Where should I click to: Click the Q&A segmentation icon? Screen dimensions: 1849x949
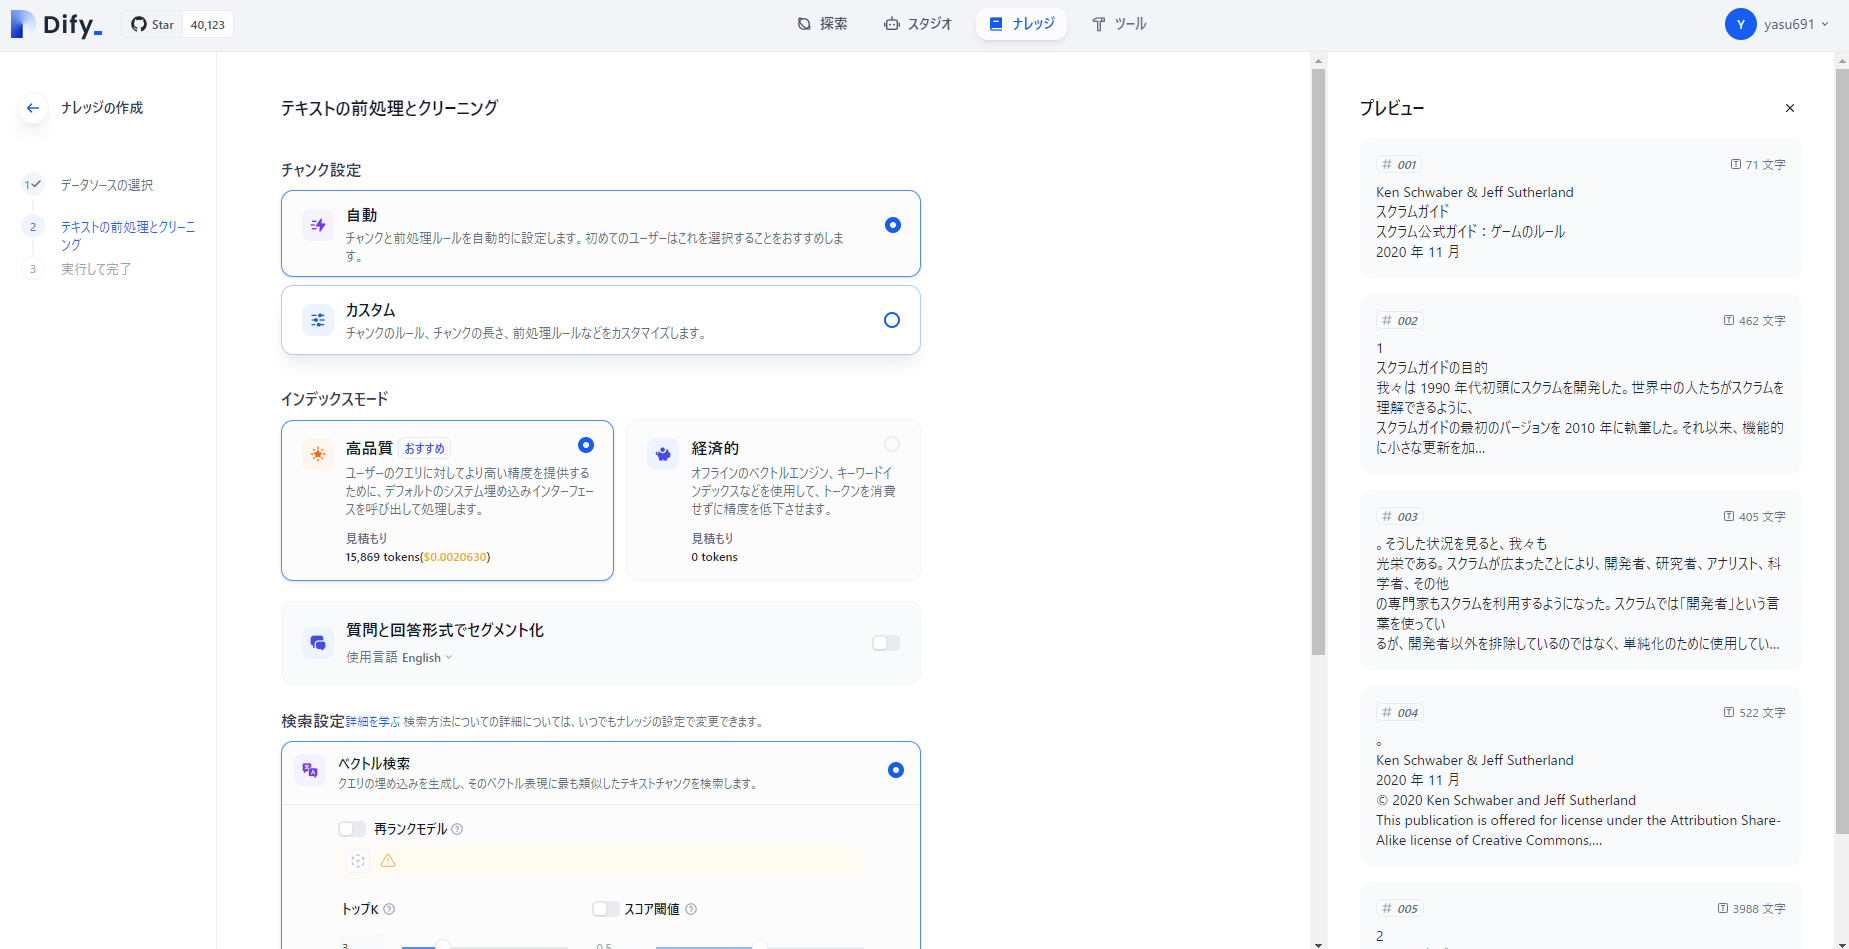click(x=318, y=642)
